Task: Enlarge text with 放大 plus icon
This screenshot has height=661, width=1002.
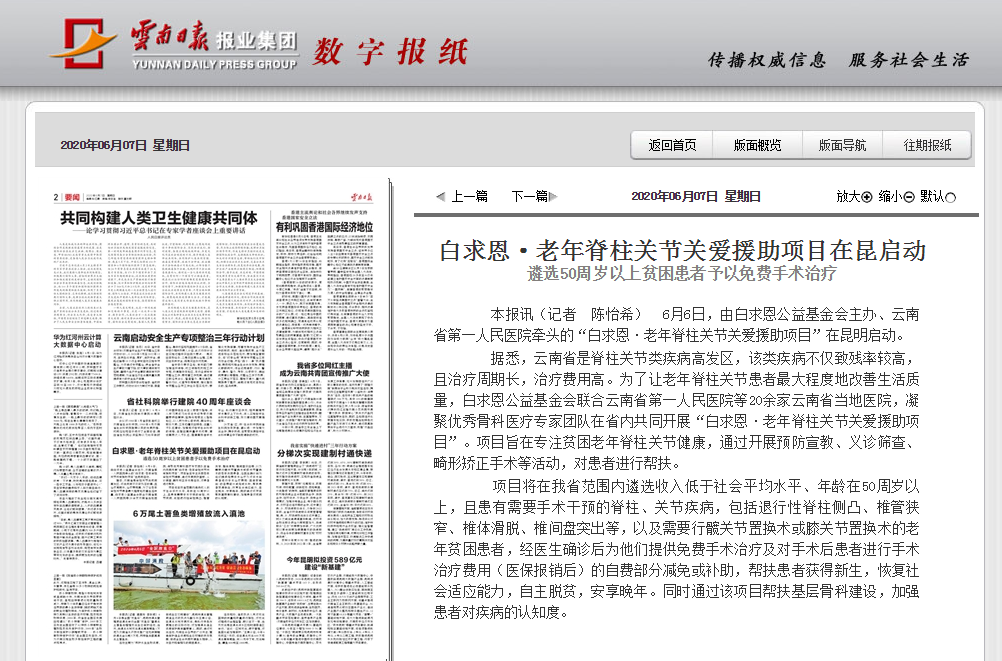Action: click(x=867, y=197)
